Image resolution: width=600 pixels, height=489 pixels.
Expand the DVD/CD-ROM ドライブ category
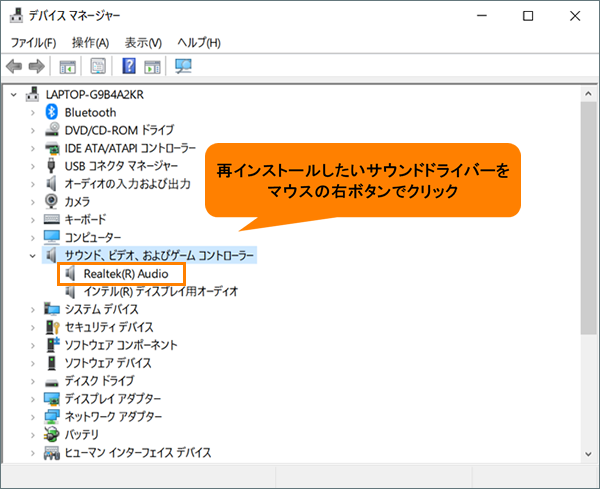point(33,130)
